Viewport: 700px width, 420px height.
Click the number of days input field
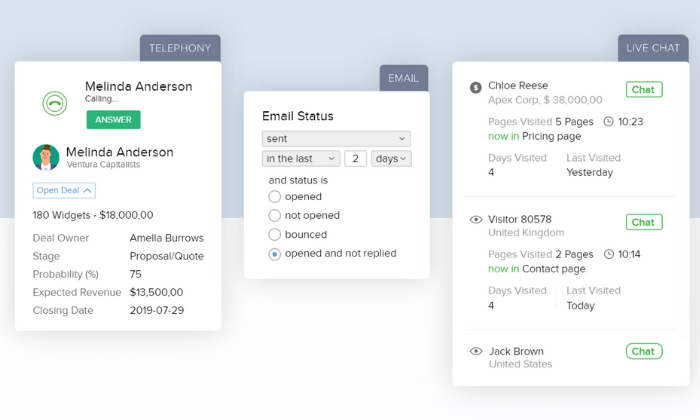pyautogui.click(x=355, y=158)
